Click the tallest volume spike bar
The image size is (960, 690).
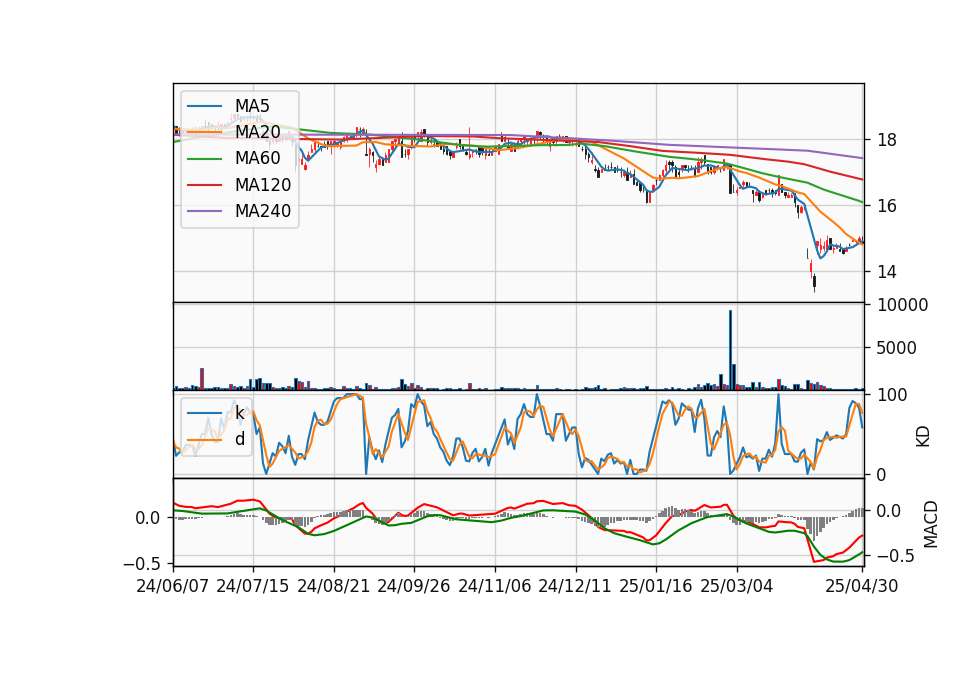730,350
